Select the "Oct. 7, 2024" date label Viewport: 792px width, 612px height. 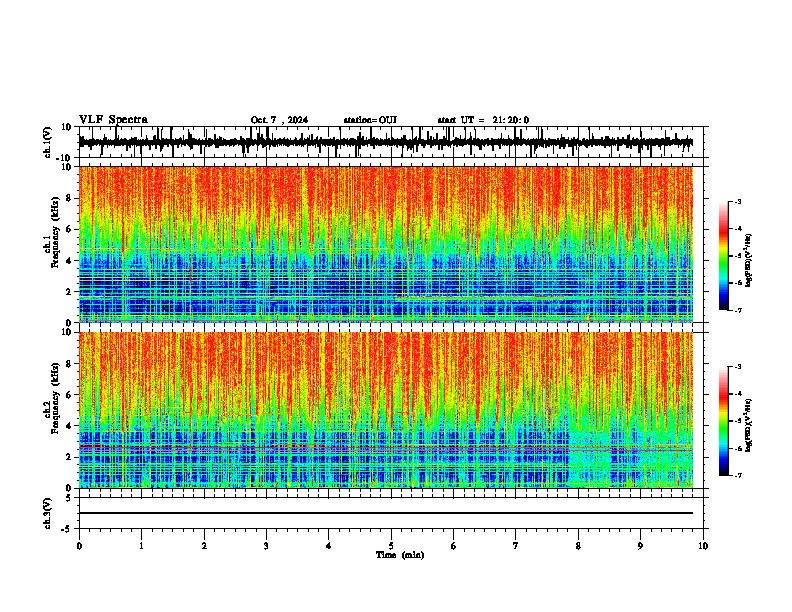[x=279, y=120]
